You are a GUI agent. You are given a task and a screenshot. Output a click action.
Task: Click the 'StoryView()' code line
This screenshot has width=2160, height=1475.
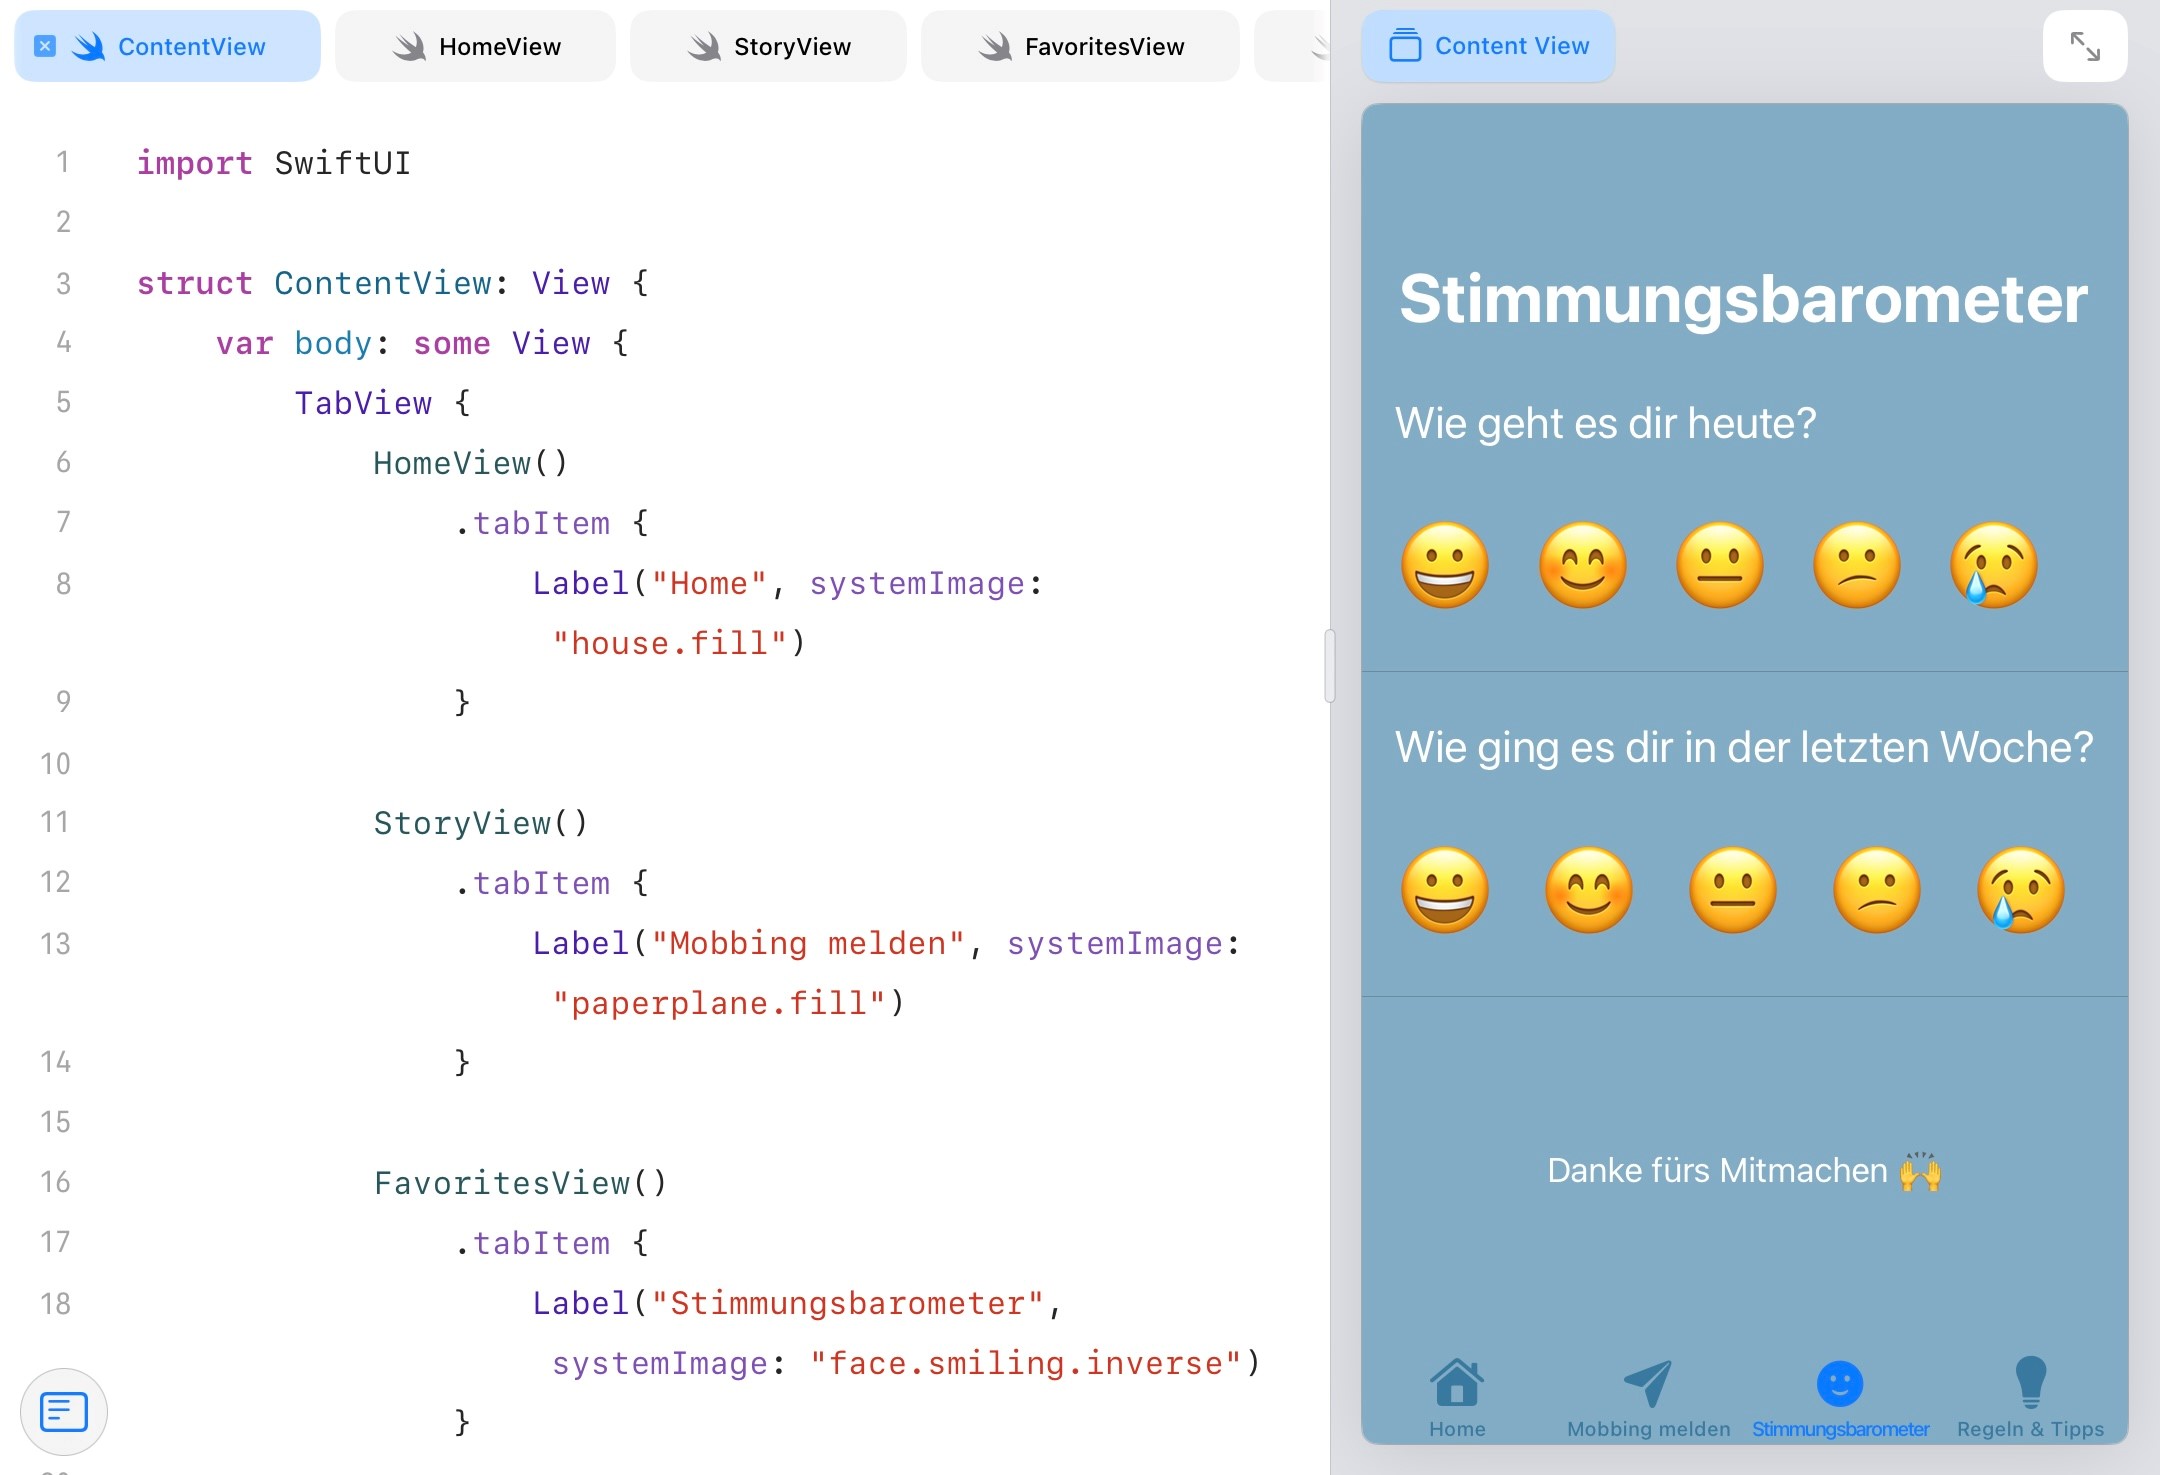pos(480,823)
